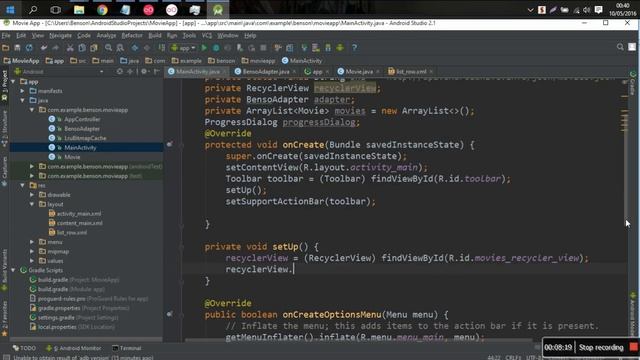Expand the values folder
Viewport: 640px width, 360px height.
[x=32, y=261]
